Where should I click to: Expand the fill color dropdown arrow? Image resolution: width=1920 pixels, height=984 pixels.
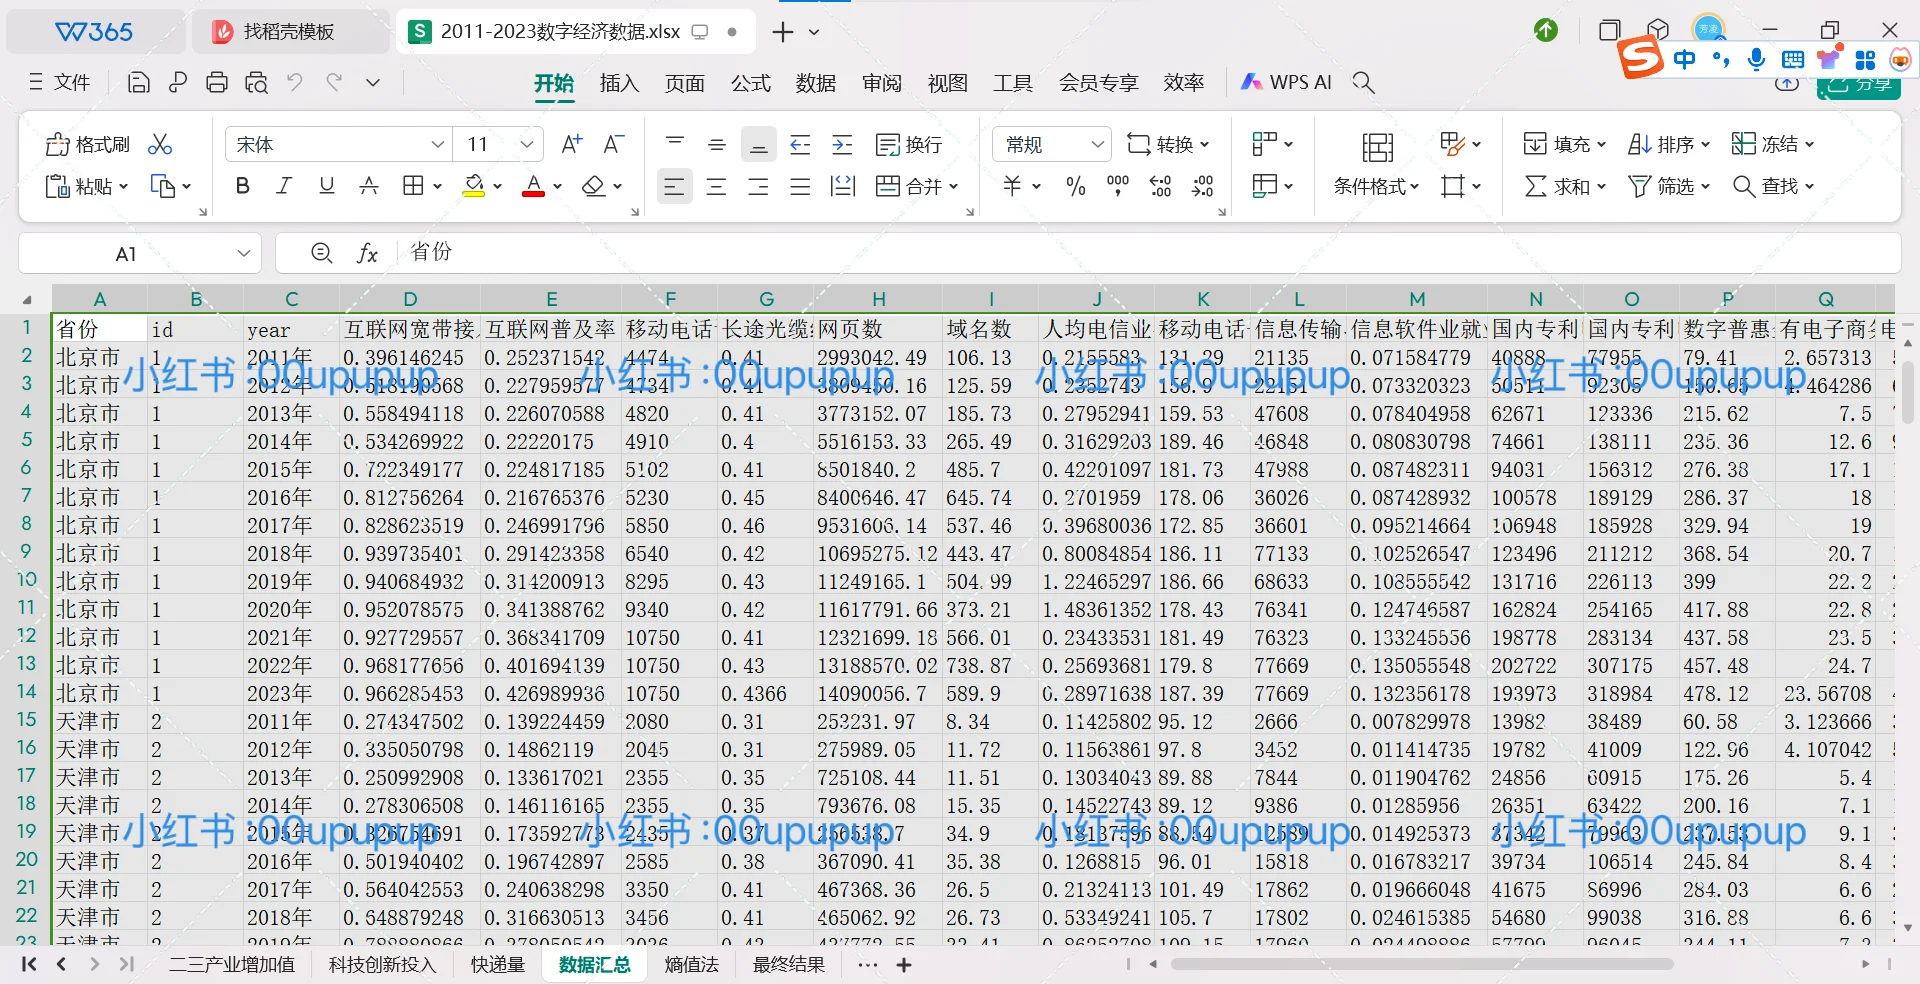pyautogui.click(x=497, y=186)
